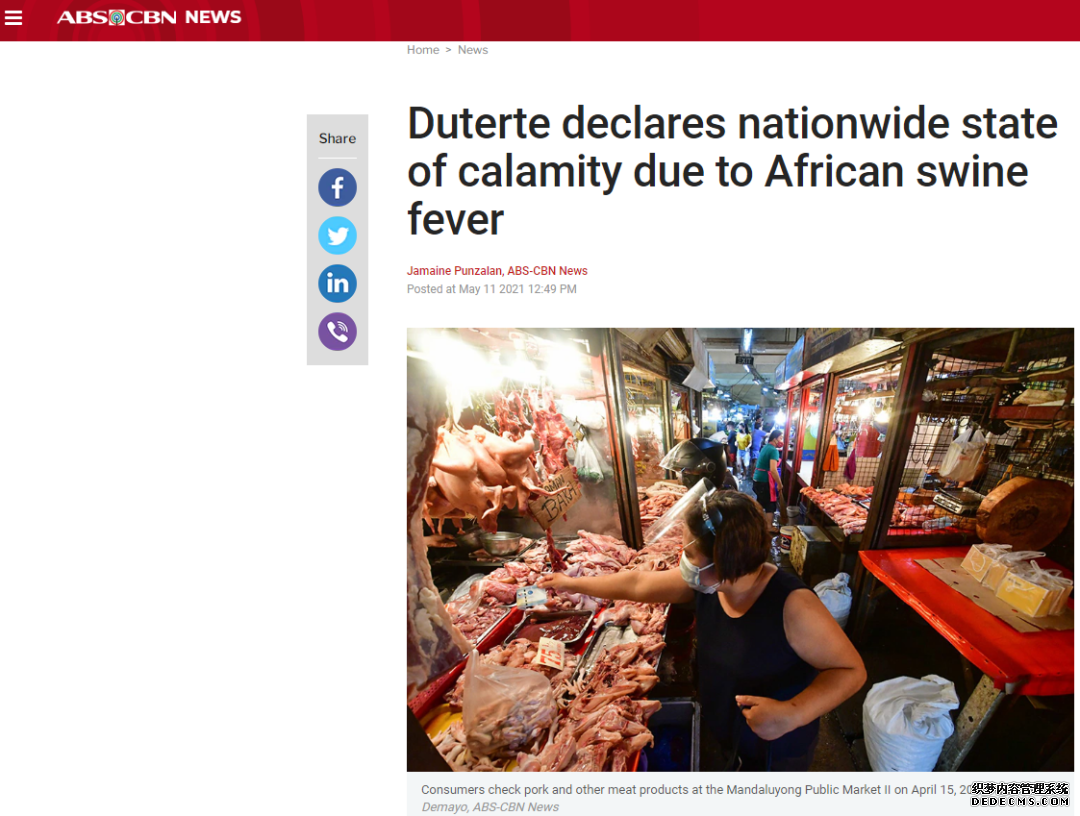The width and height of the screenshot is (1080, 816).
Task: Open the market meat stall photo
Action: [x=740, y=550]
